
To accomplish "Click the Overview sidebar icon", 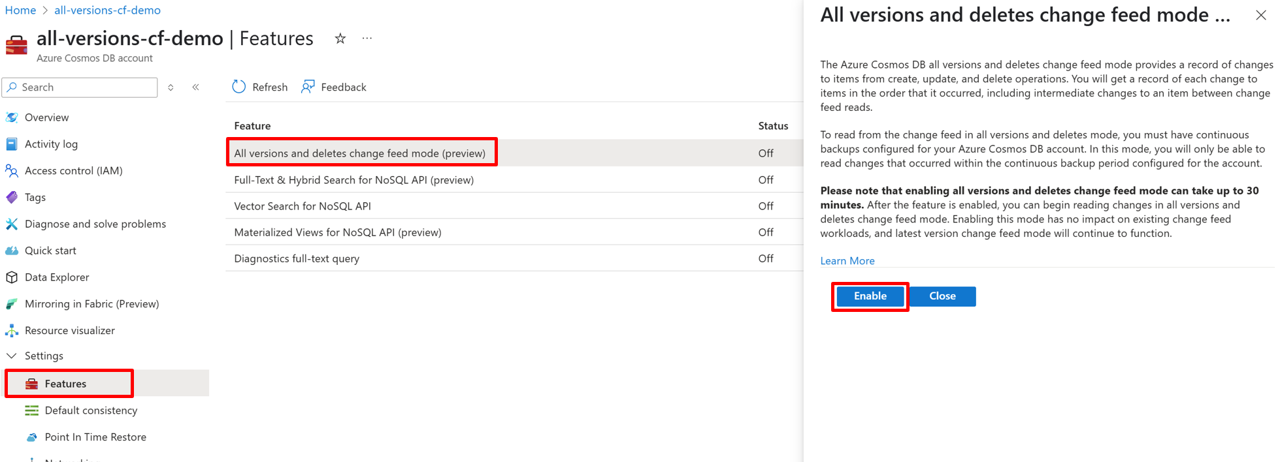I will (x=12, y=117).
